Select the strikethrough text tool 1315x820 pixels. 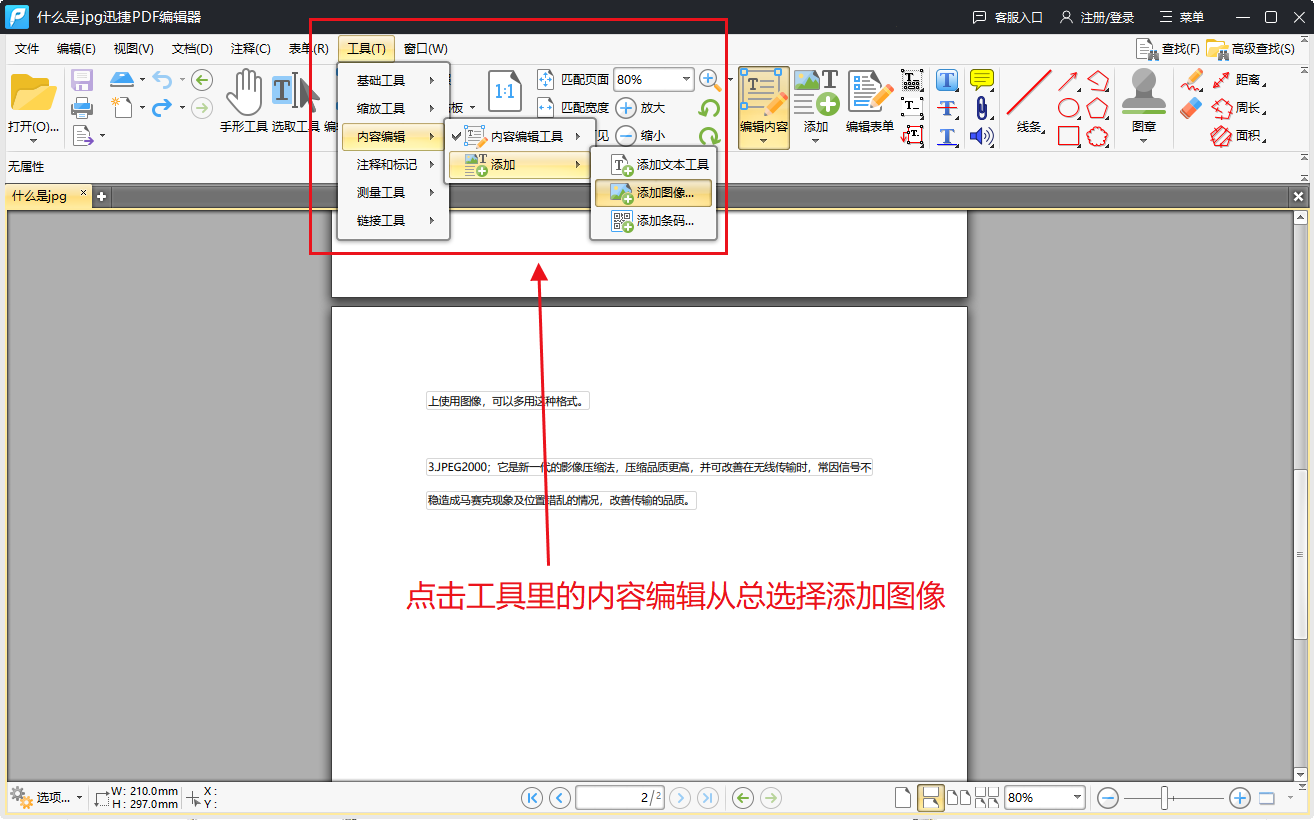tap(947, 108)
